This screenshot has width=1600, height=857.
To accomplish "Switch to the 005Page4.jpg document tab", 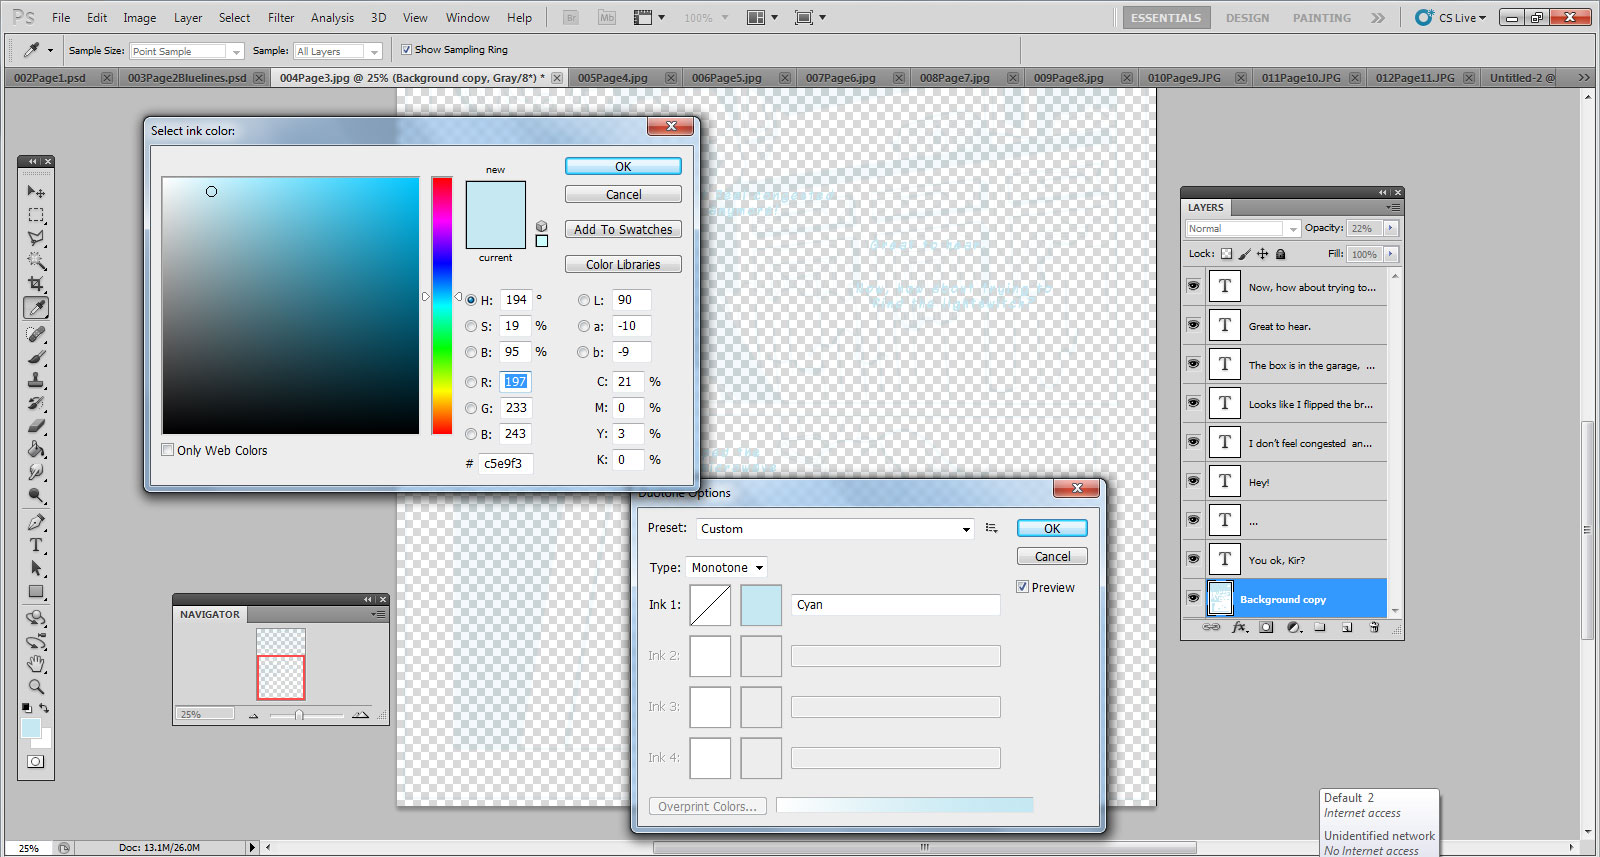I will 613,78.
